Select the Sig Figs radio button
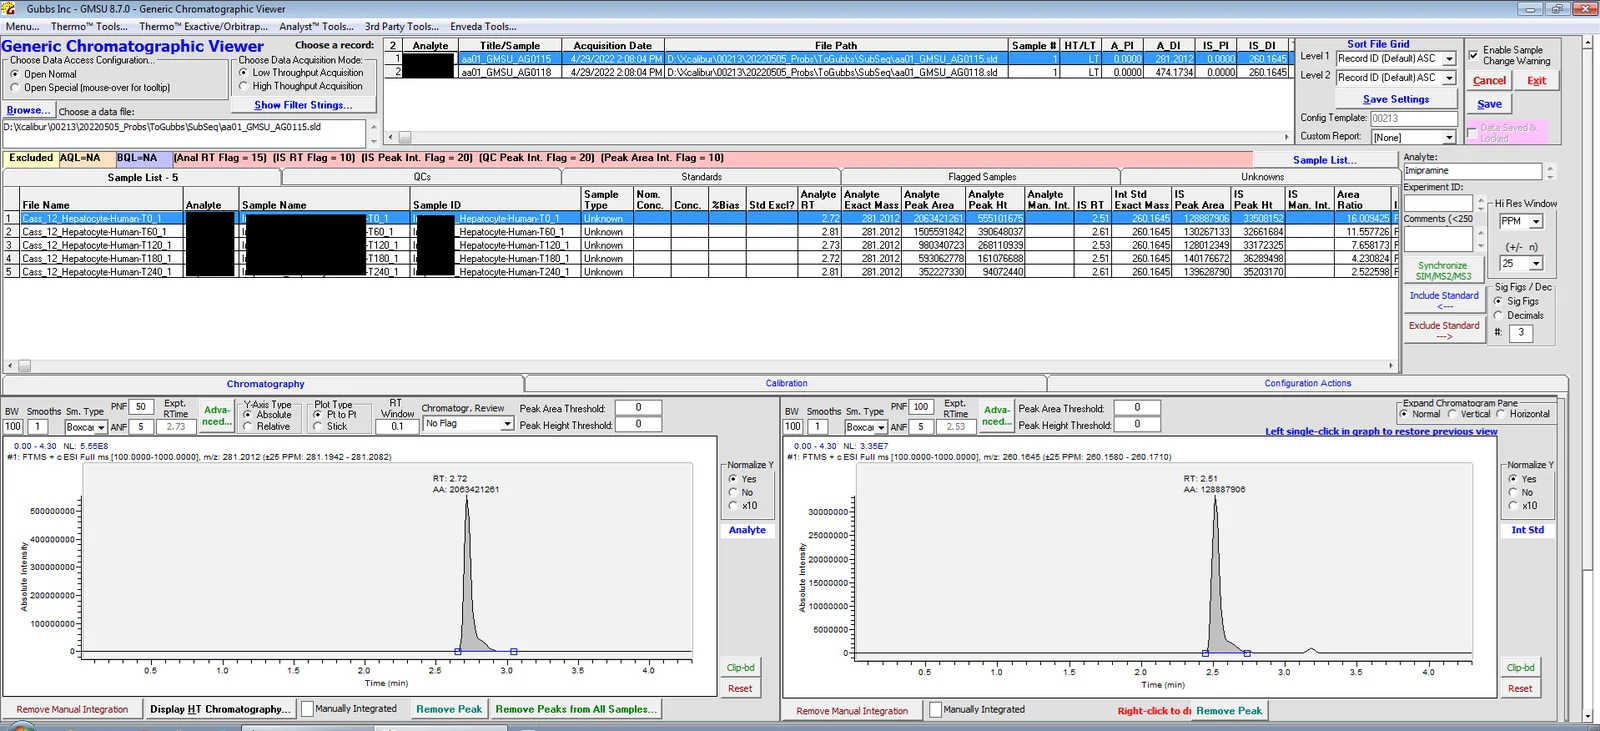The width and height of the screenshot is (1600, 731). point(1498,301)
